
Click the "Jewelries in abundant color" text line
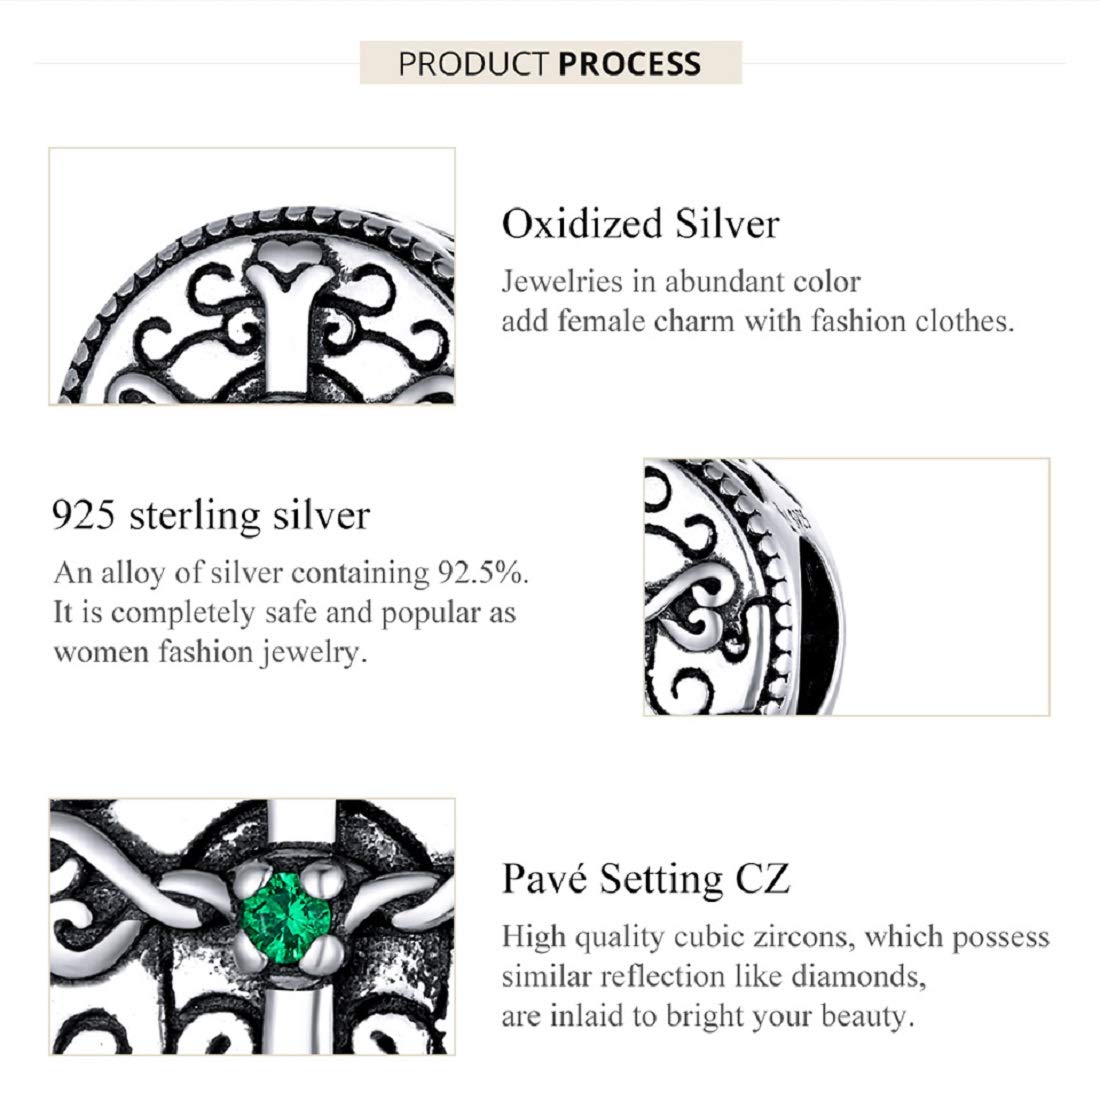pos(681,282)
